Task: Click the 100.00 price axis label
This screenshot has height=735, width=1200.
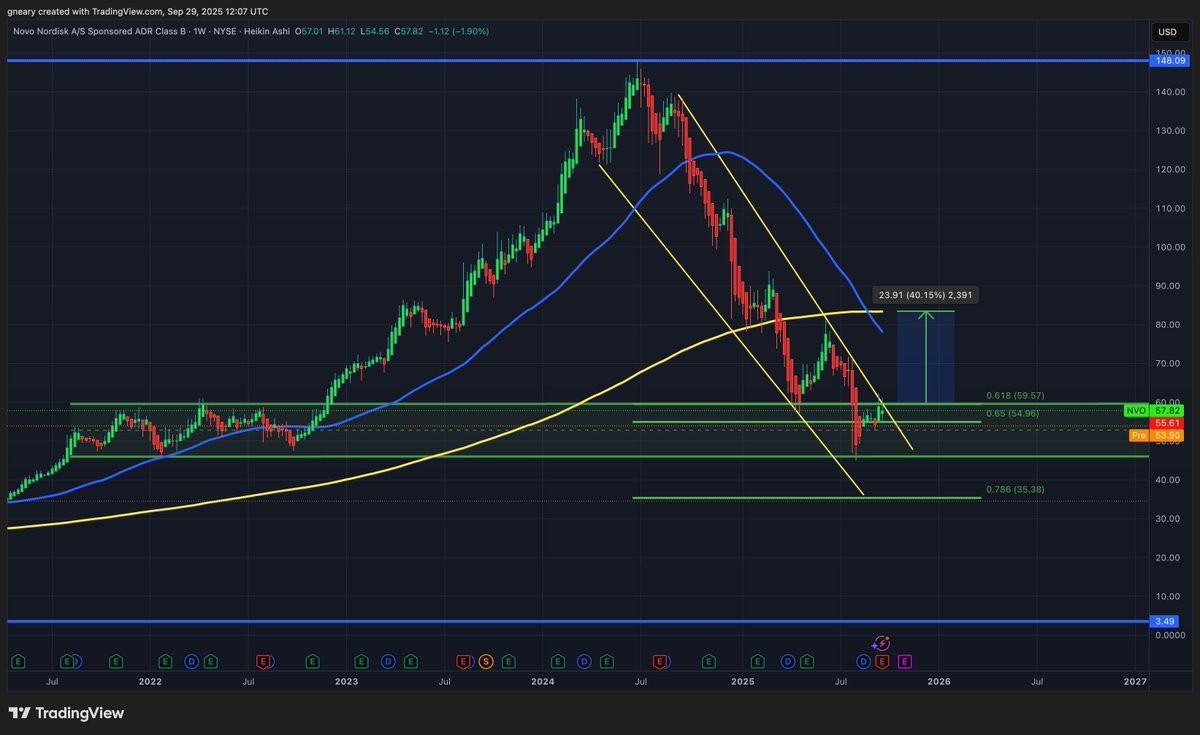Action: pyautogui.click(x=1171, y=247)
